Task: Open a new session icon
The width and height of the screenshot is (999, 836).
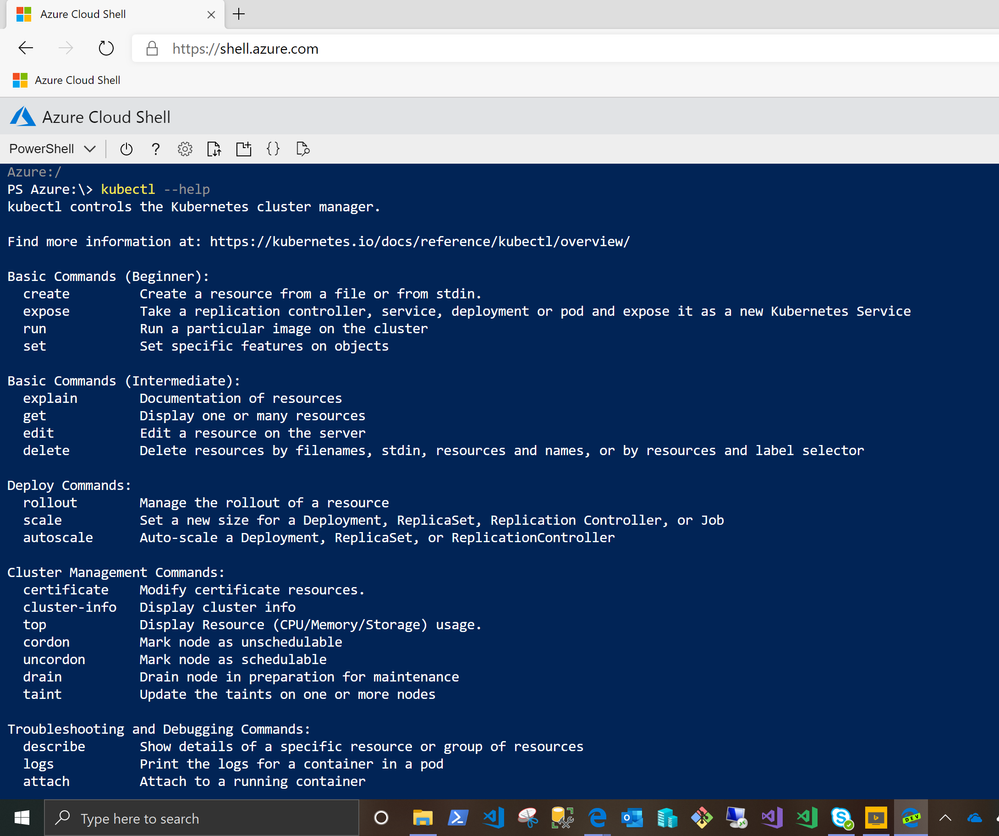Action: (x=243, y=149)
